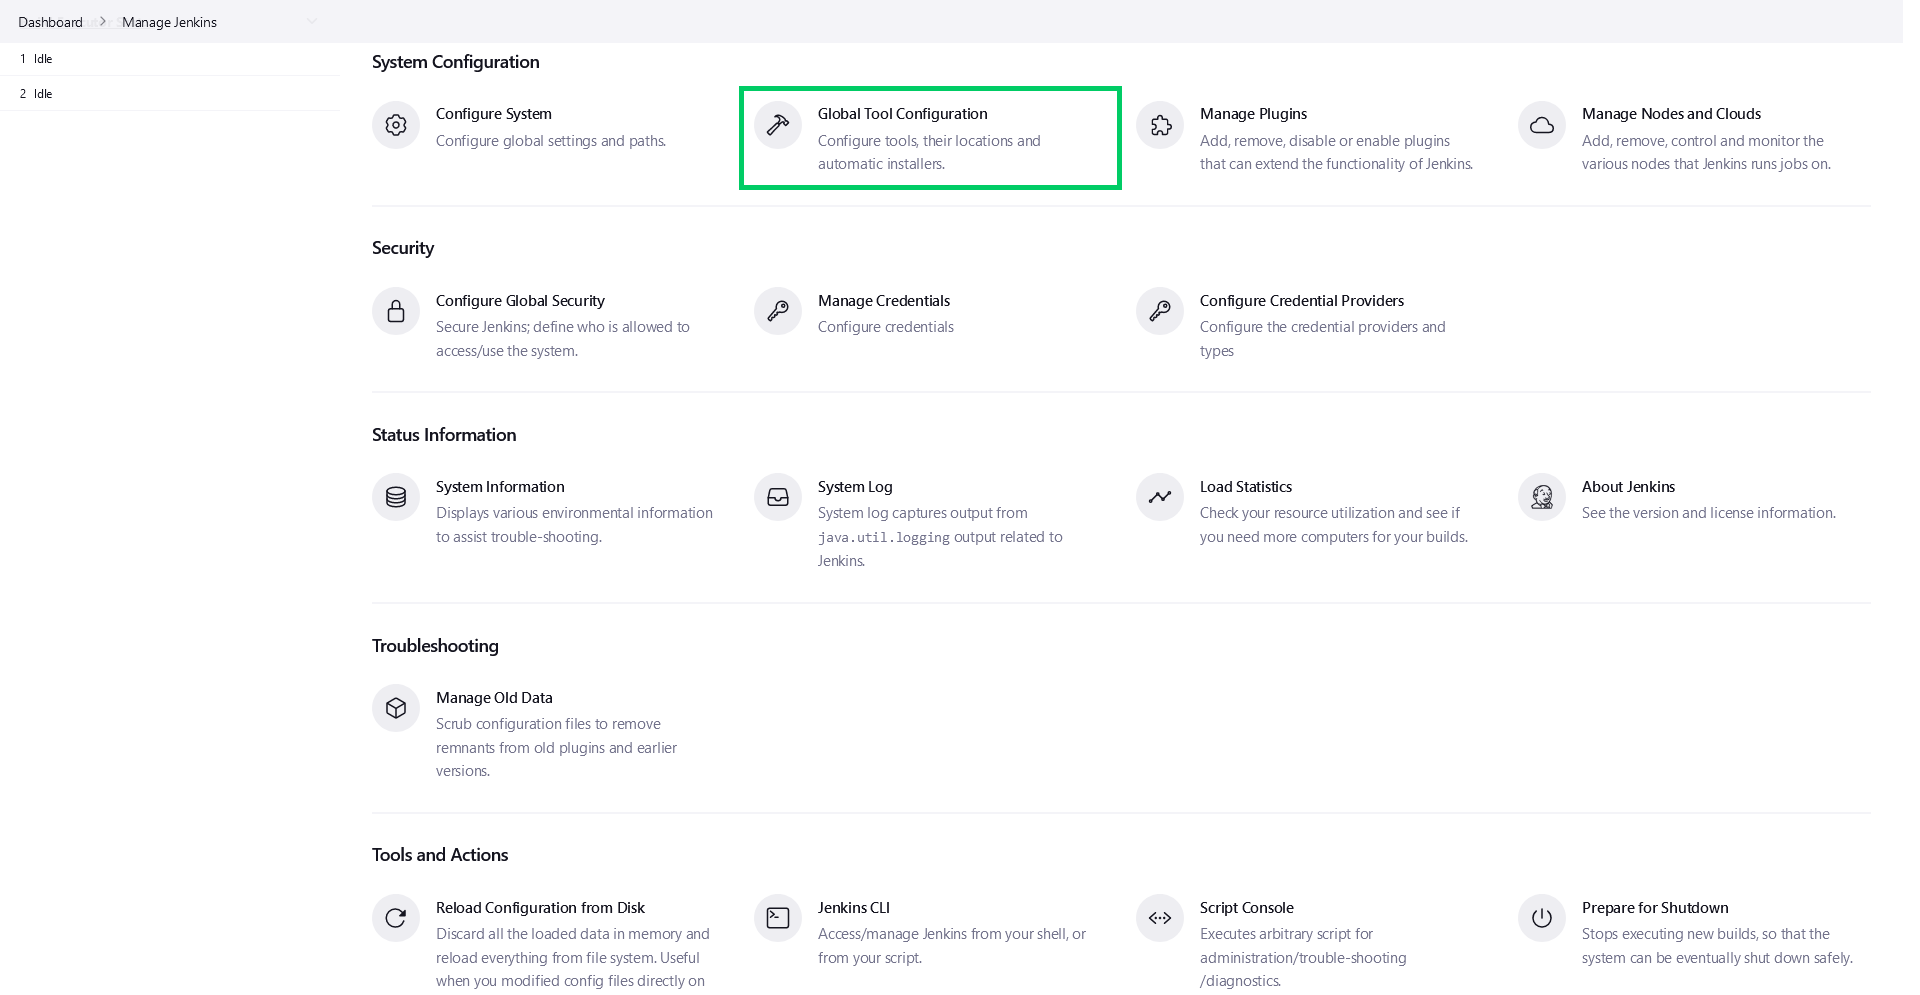Click the Reload Configuration from Disk icon
1920x995 pixels.
[x=396, y=918]
